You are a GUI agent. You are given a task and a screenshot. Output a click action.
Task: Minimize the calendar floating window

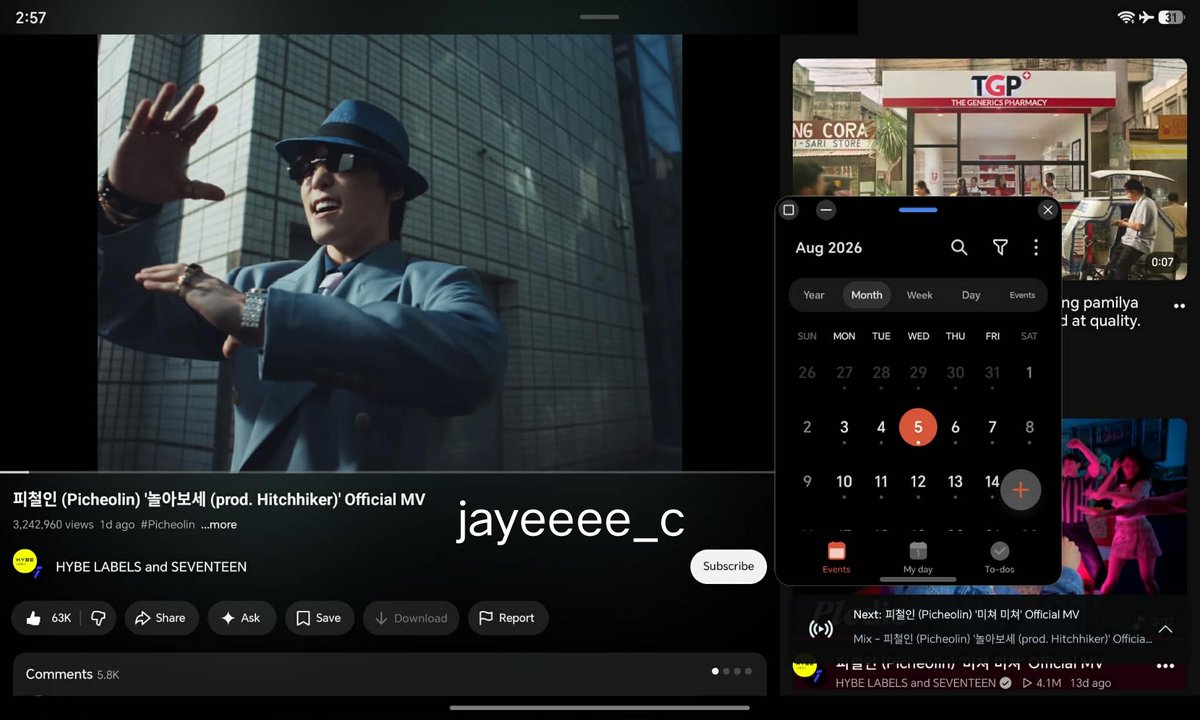(825, 210)
